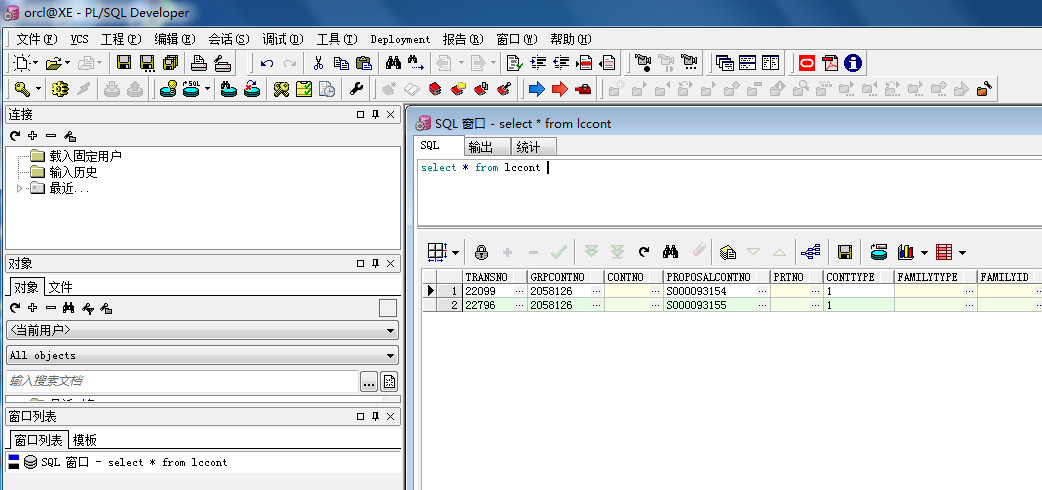Click the blue Info about icon
Viewport: 1042px width, 490px height.
(x=853, y=63)
